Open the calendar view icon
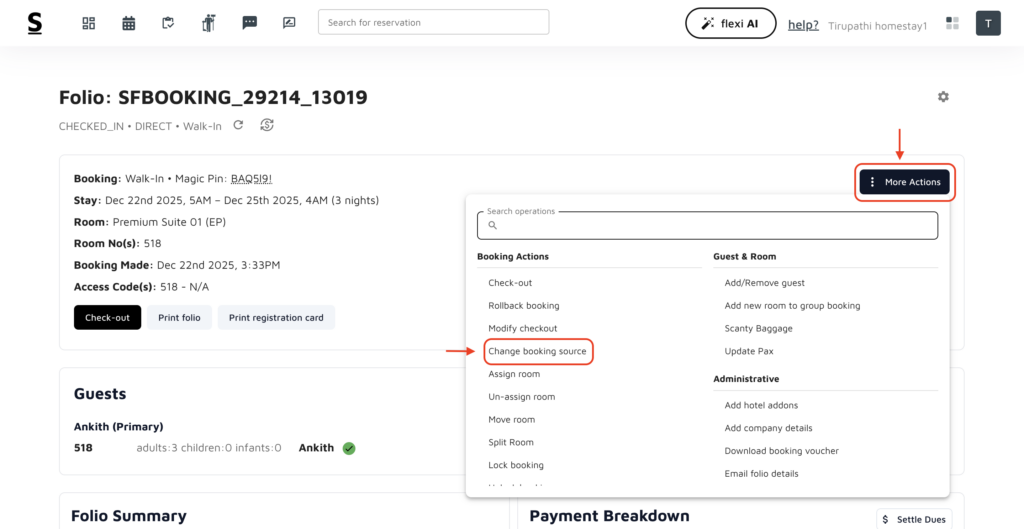The height and width of the screenshot is (529, 1024). [129, 23]
